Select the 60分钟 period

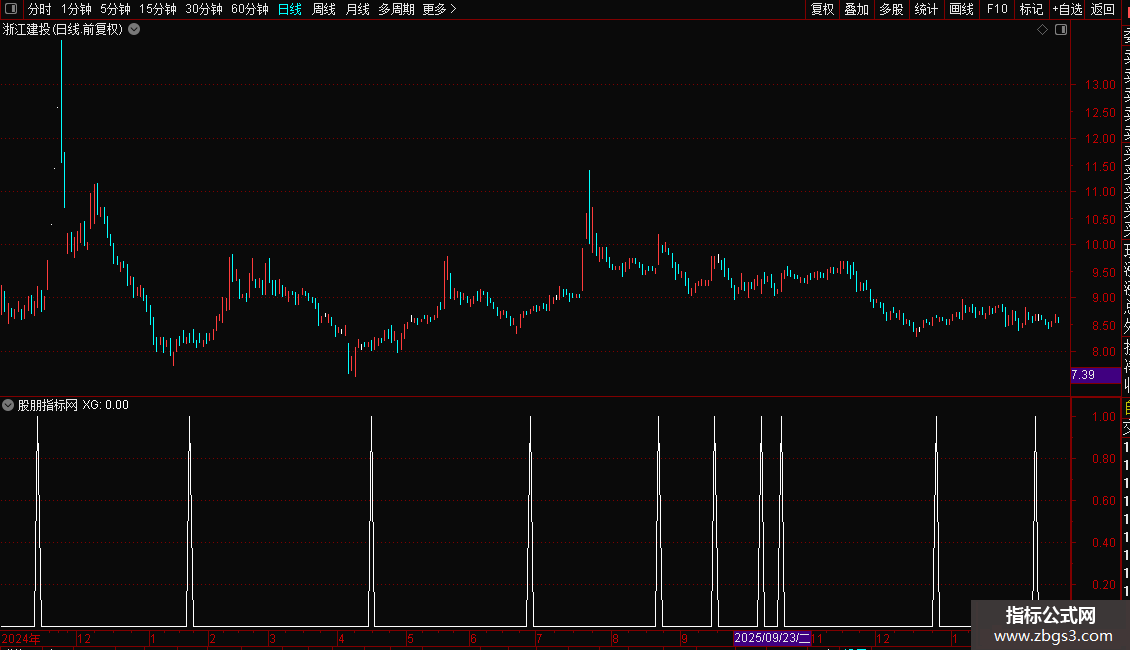click(x=250, y=9)
